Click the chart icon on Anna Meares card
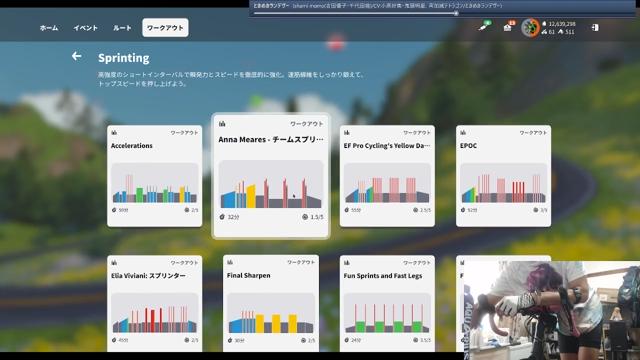 (222, 124)
